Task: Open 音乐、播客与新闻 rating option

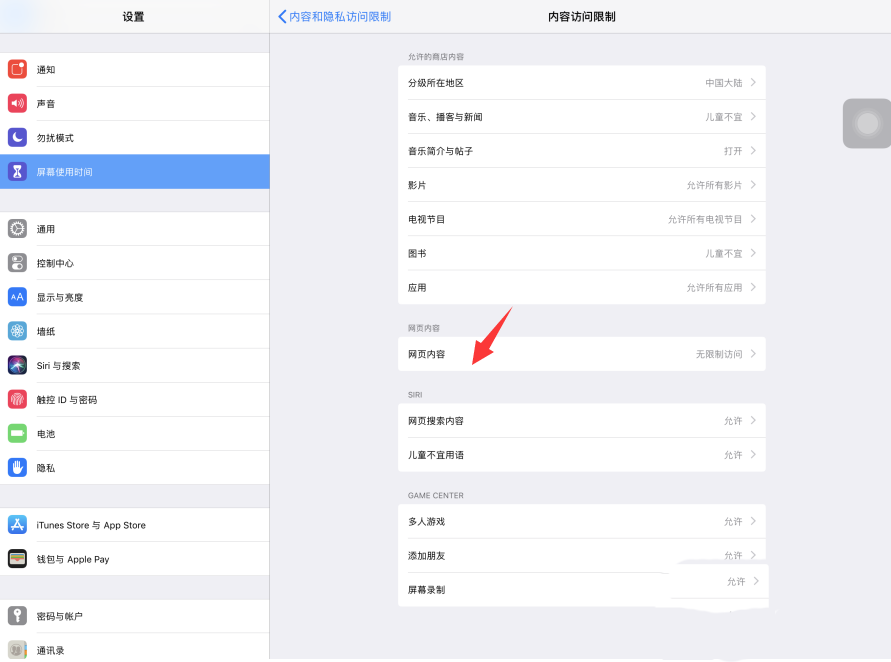Action: tap(581, 117)
